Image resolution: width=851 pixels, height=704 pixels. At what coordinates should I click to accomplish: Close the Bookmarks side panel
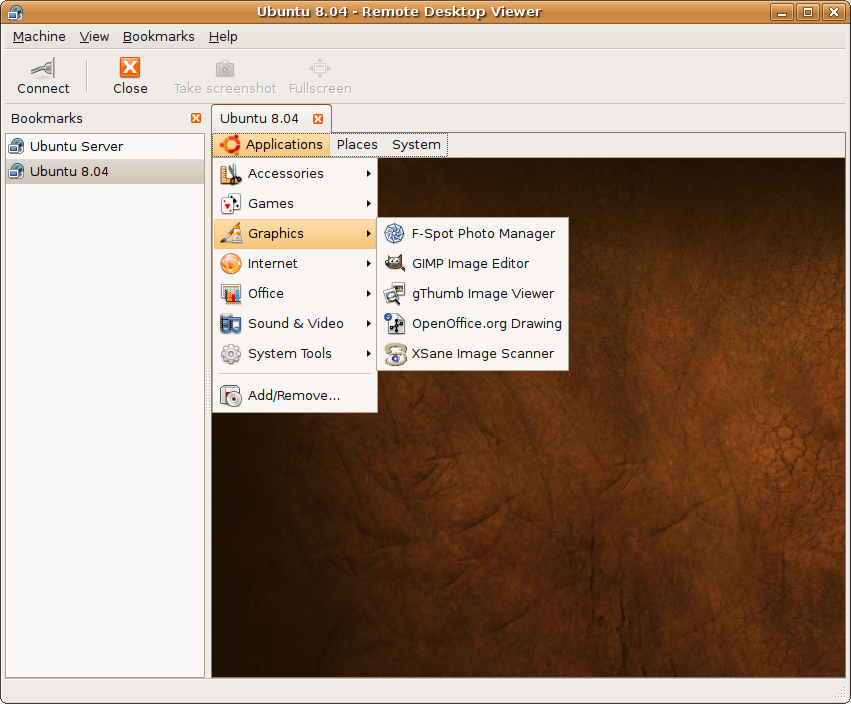[x=196, y=118]
